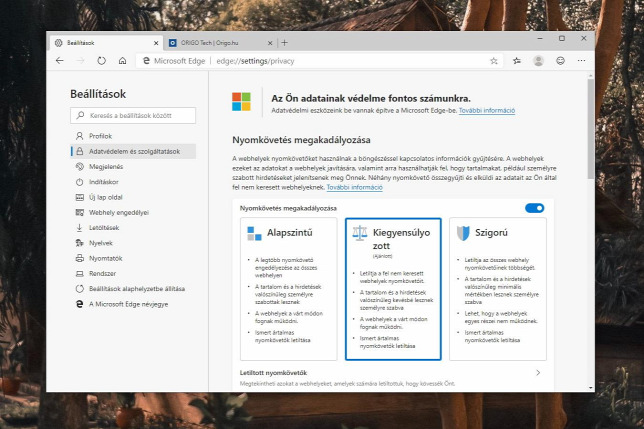Send feedback with the smiley icon
This screenshot has width=644, height=429.
(560, 61)
